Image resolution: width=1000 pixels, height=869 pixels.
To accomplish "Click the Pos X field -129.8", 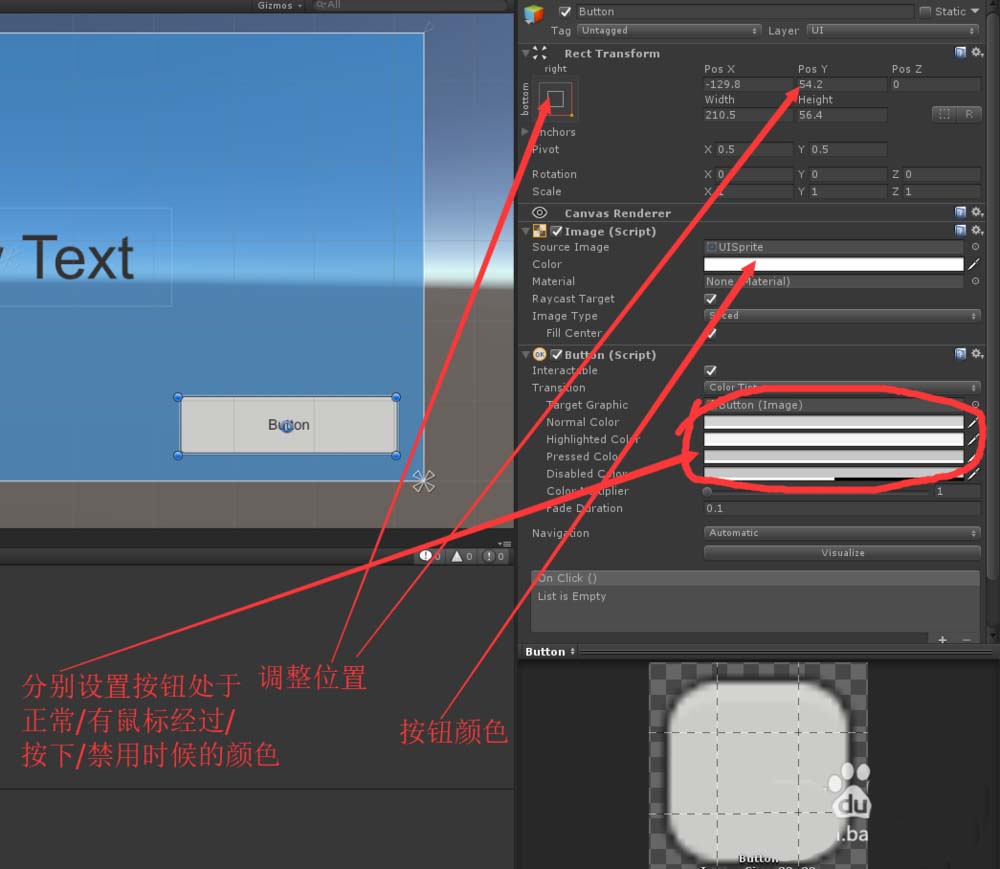I will click(747, 84).
